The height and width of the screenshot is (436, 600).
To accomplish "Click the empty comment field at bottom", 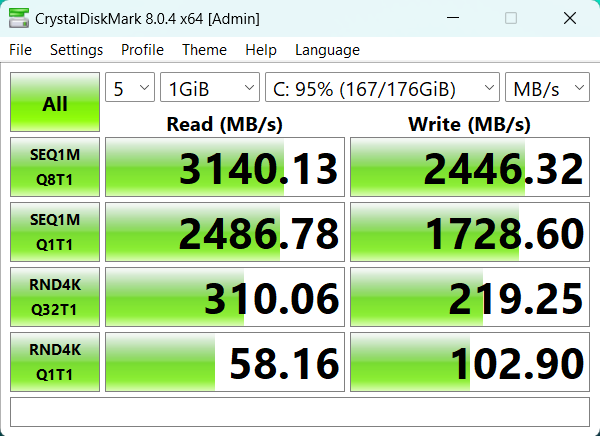I will pos(300,412).
